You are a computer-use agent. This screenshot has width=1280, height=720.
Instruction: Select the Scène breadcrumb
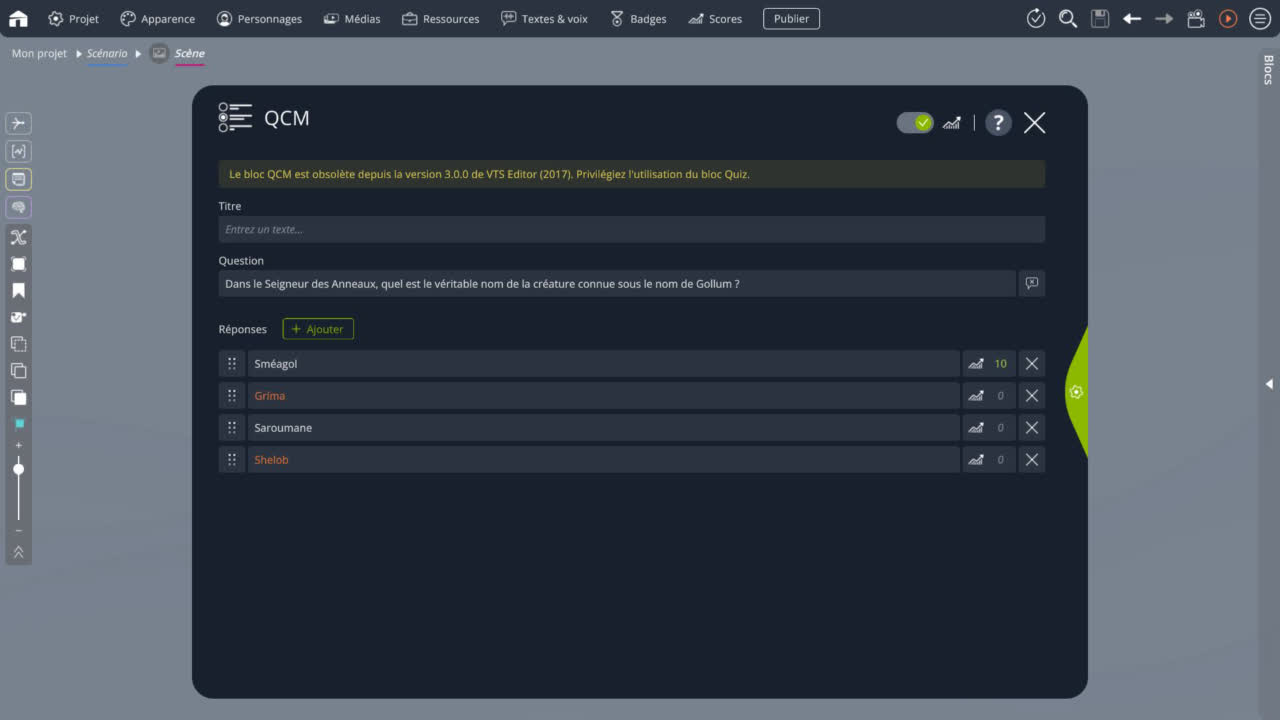click(x=189, y=53)
